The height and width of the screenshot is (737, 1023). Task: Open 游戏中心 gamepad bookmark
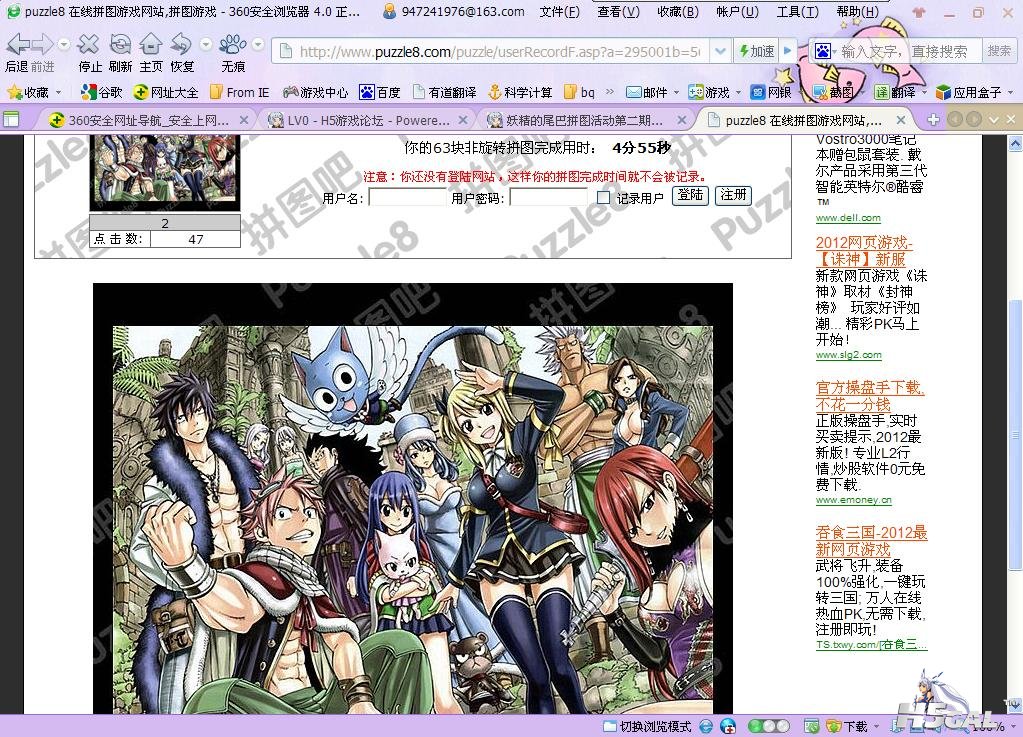pos(315,93)
